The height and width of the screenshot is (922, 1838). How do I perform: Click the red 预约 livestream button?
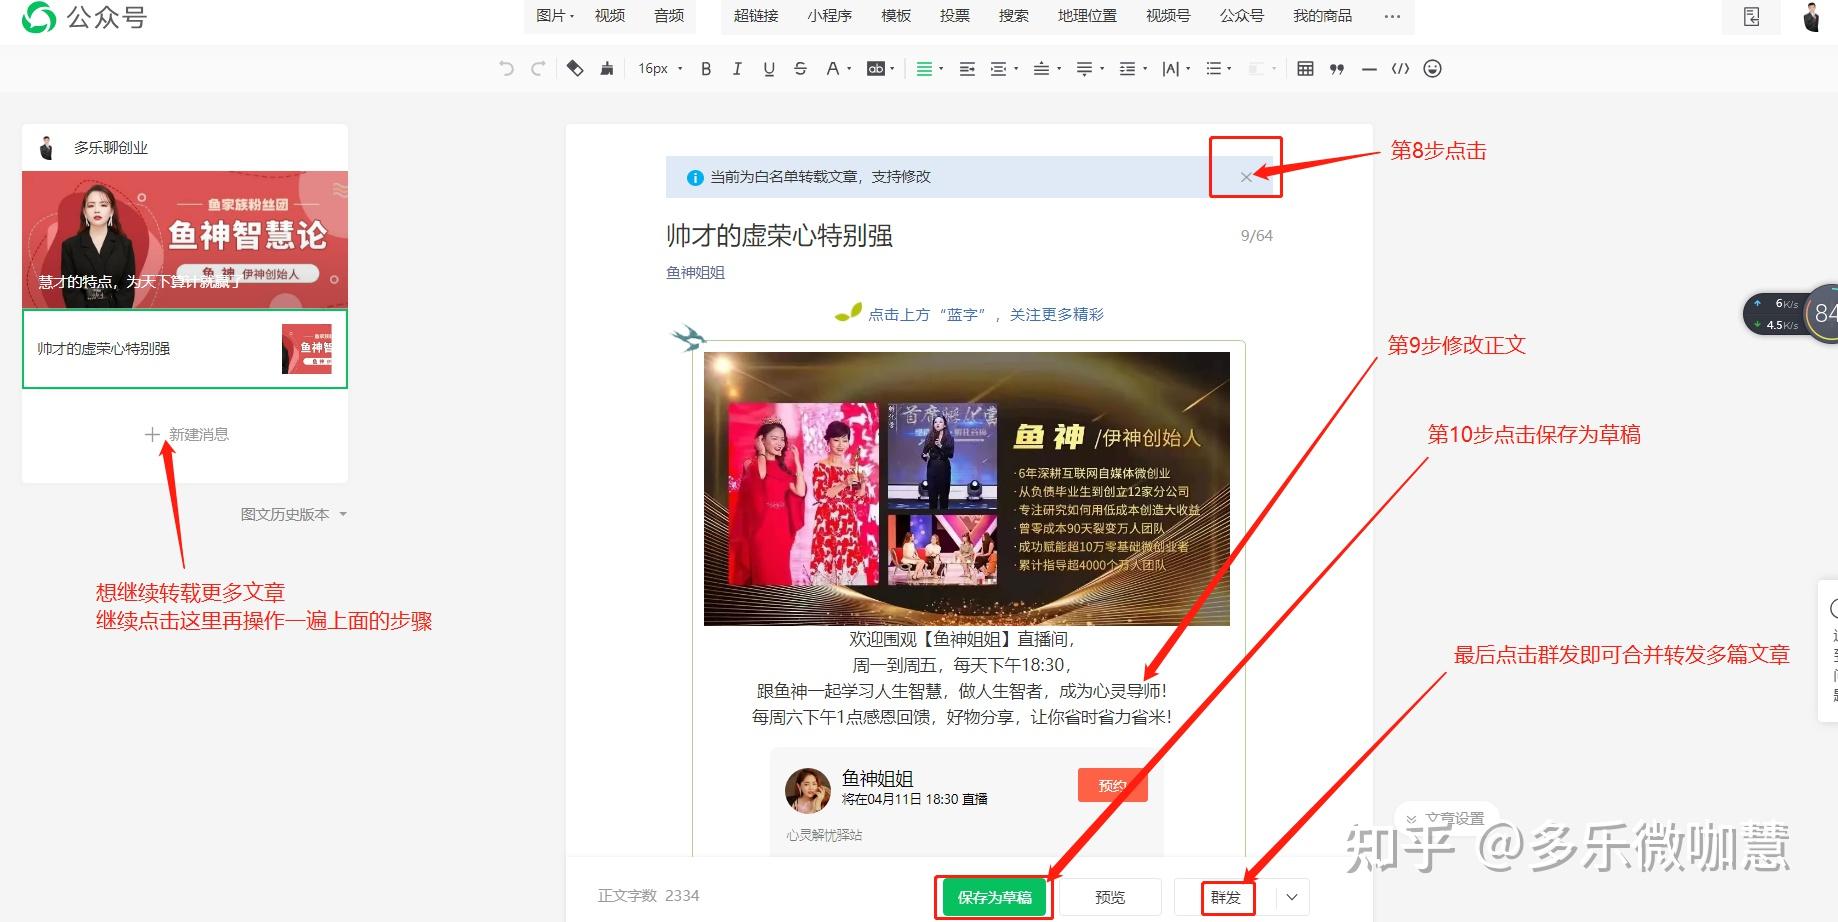pyautogui.click(x=1112, y=785)
